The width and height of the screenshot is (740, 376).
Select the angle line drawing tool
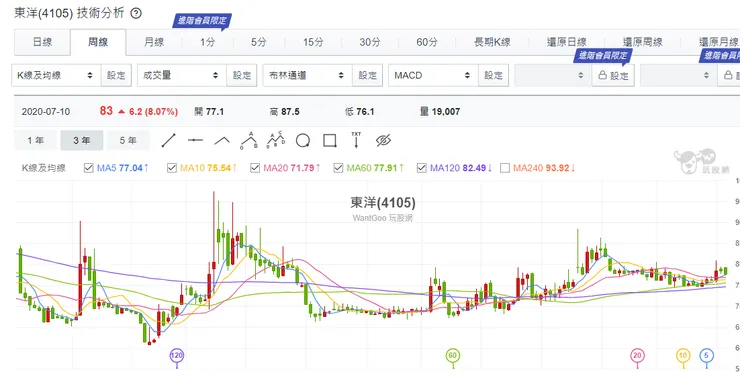(x=222, y=141)
